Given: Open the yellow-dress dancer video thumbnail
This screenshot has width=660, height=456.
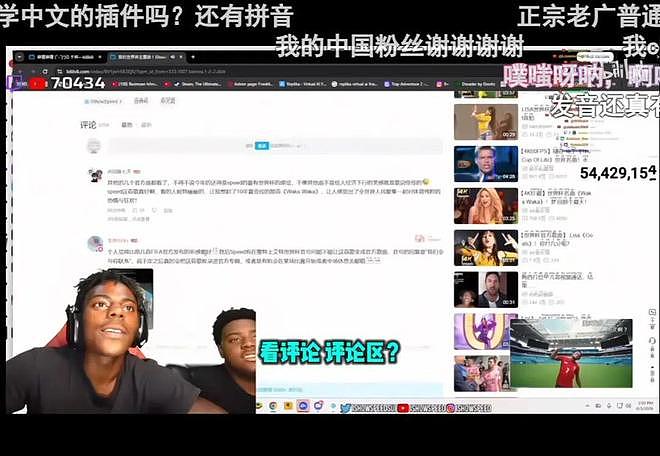Looking at the screenshot, I should tap(486, 122).
